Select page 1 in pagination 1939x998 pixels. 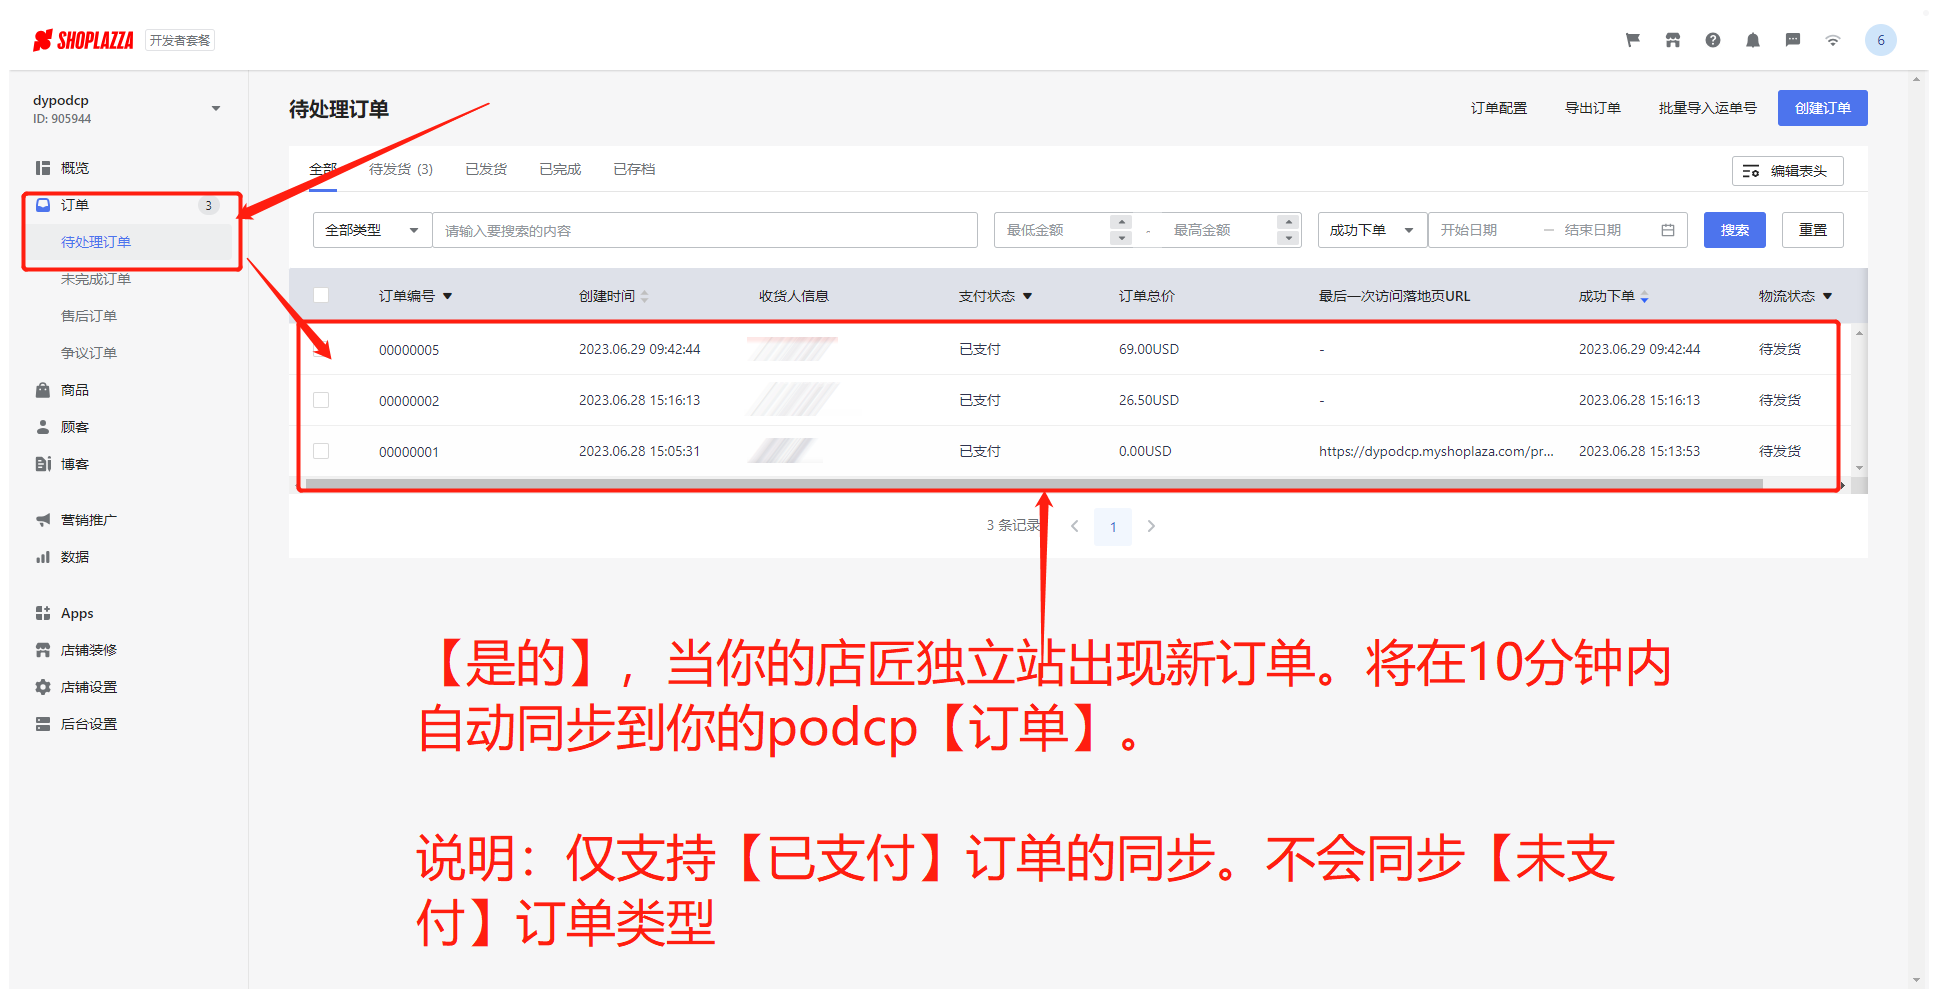pyautogui.click(x=1113, y=527)
